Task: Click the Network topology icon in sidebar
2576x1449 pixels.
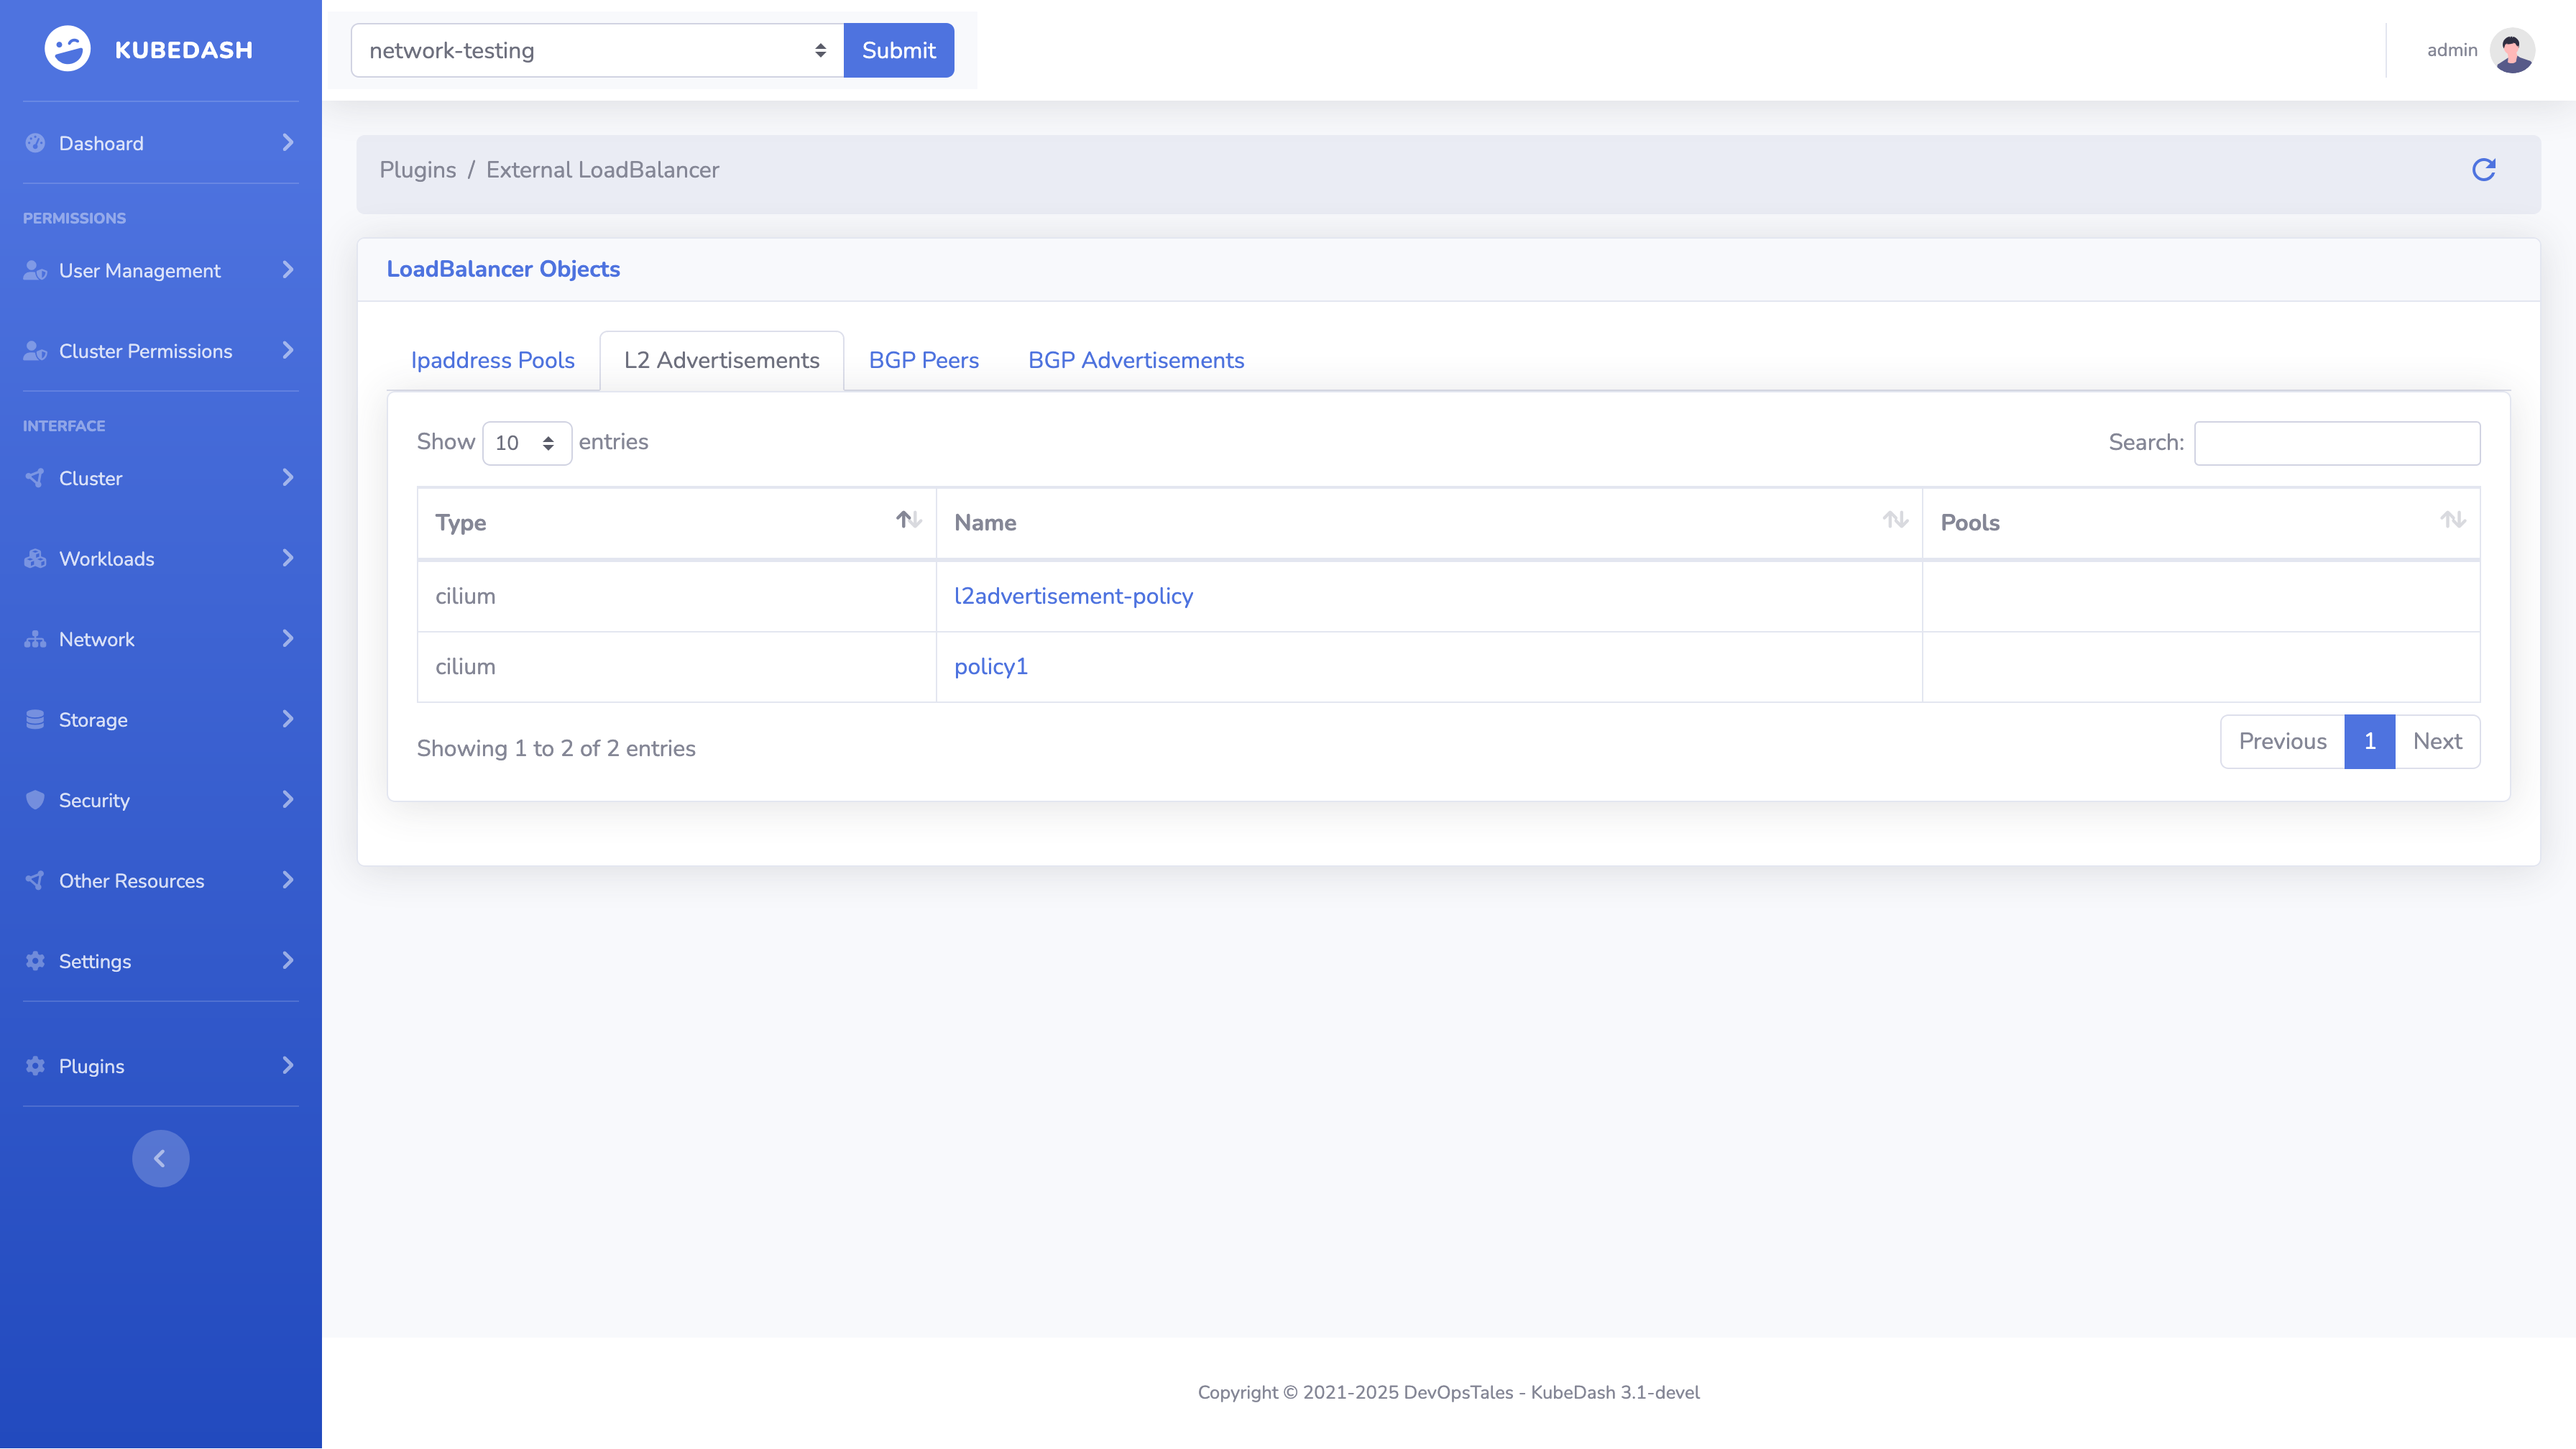Action: [35, 639]
